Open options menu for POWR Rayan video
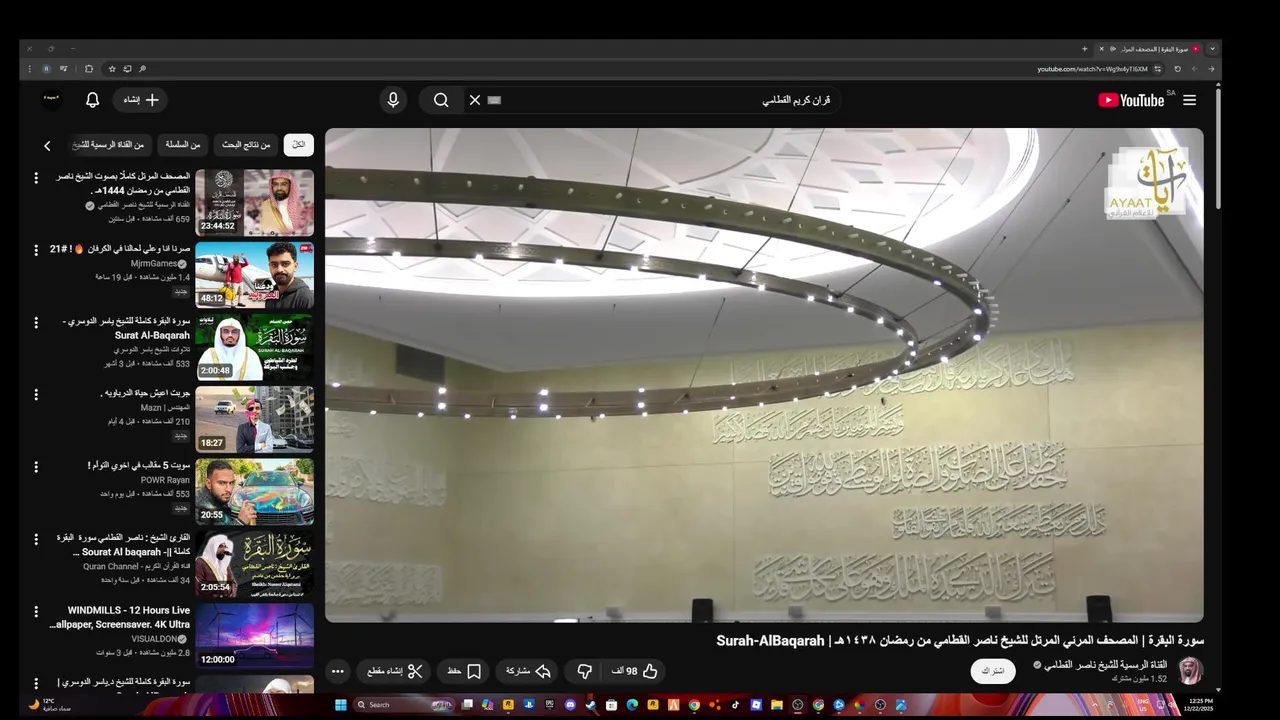Image resolution: width=1280 pixels, height=720 pixels. pos(36,466)
